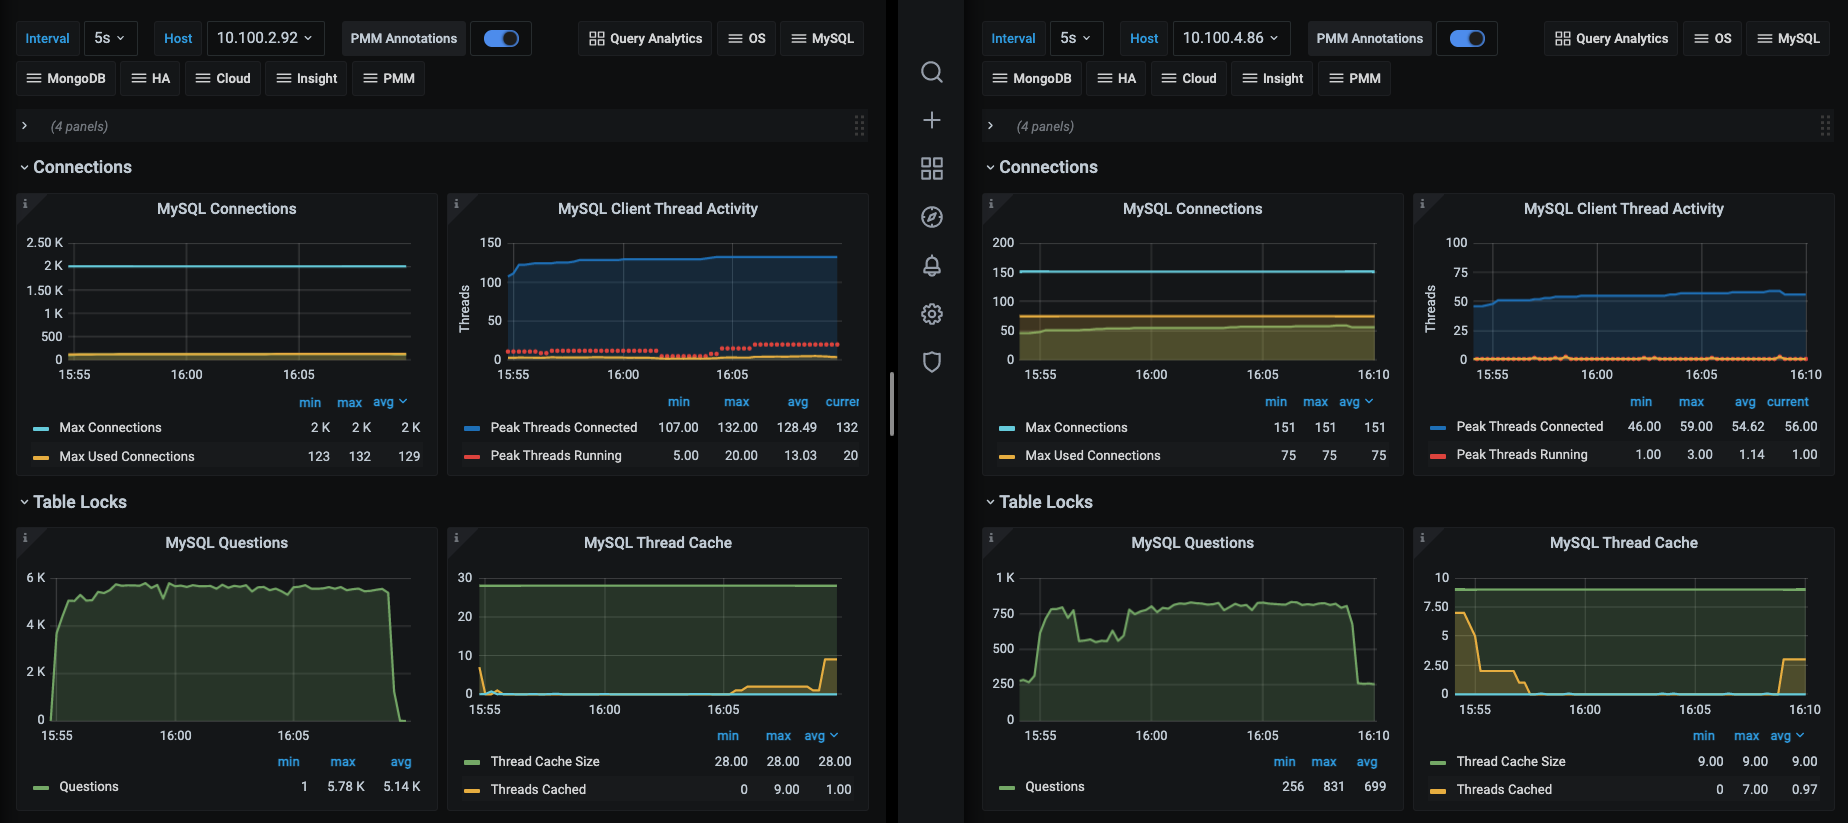Screen dimensions: 1848x823
Task: Open Insight menu in right dashboard
Action: pyautogui.click(x=1272, y=78)
